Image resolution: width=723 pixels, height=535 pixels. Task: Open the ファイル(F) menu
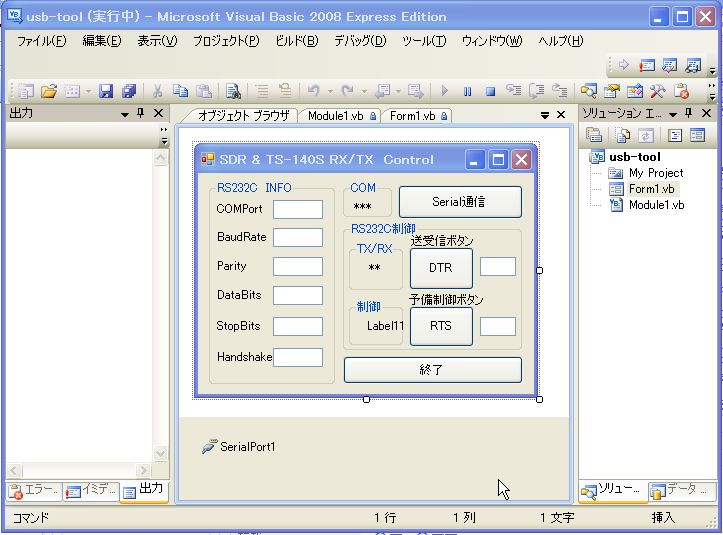click(41, 41)
